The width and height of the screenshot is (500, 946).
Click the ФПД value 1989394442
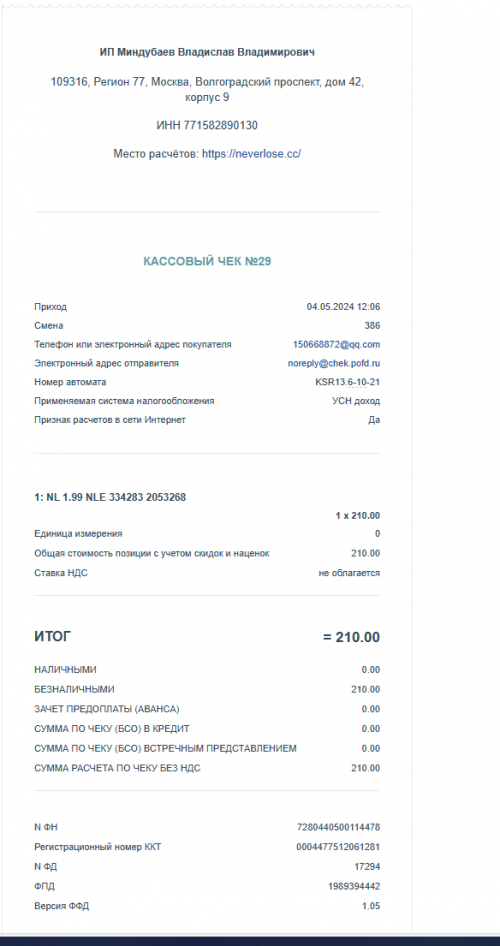(x=355, y=886)
